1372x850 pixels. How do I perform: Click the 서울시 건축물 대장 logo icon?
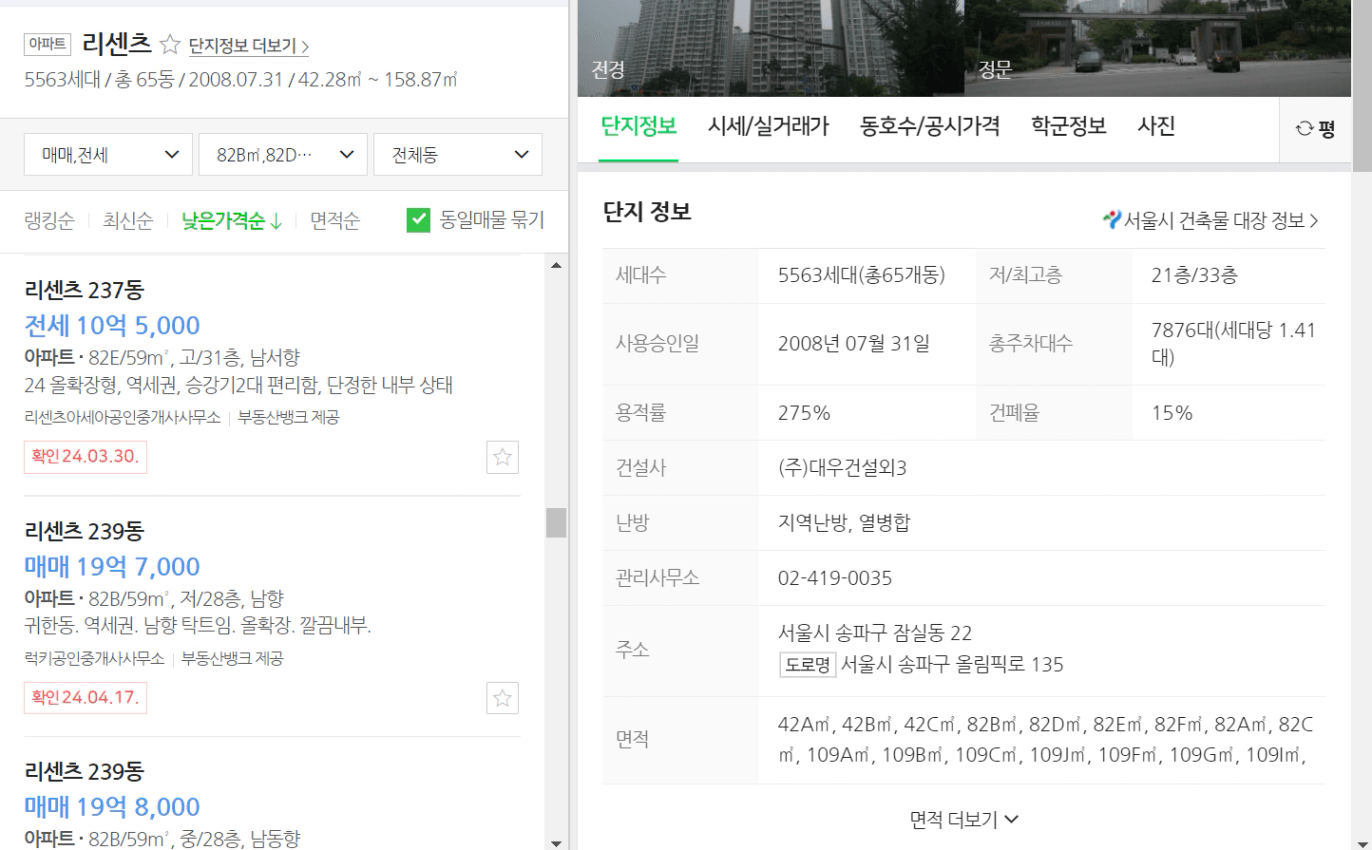tap(1111, 220)
